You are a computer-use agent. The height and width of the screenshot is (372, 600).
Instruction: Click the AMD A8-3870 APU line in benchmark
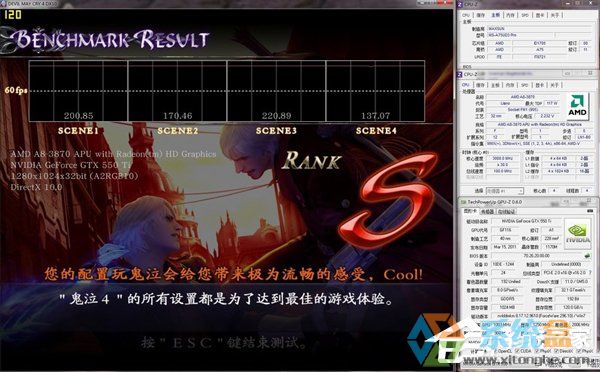point(113,154)
